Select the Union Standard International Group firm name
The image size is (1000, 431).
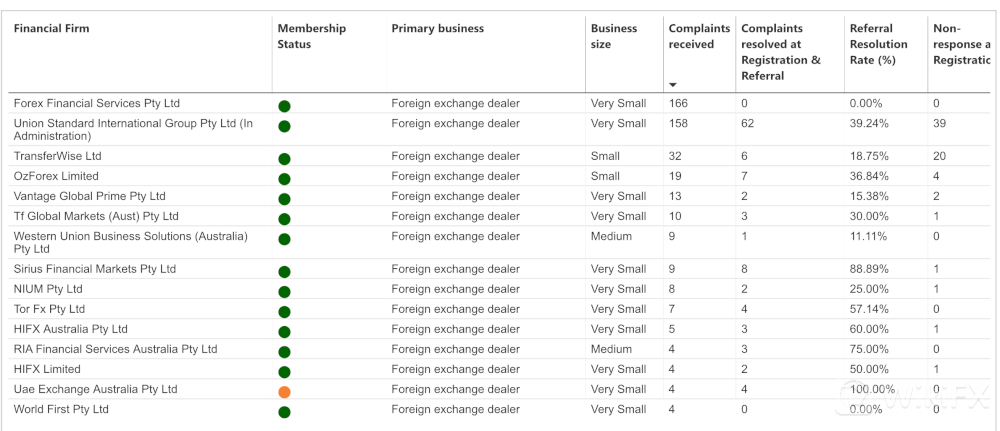point(133,129)
